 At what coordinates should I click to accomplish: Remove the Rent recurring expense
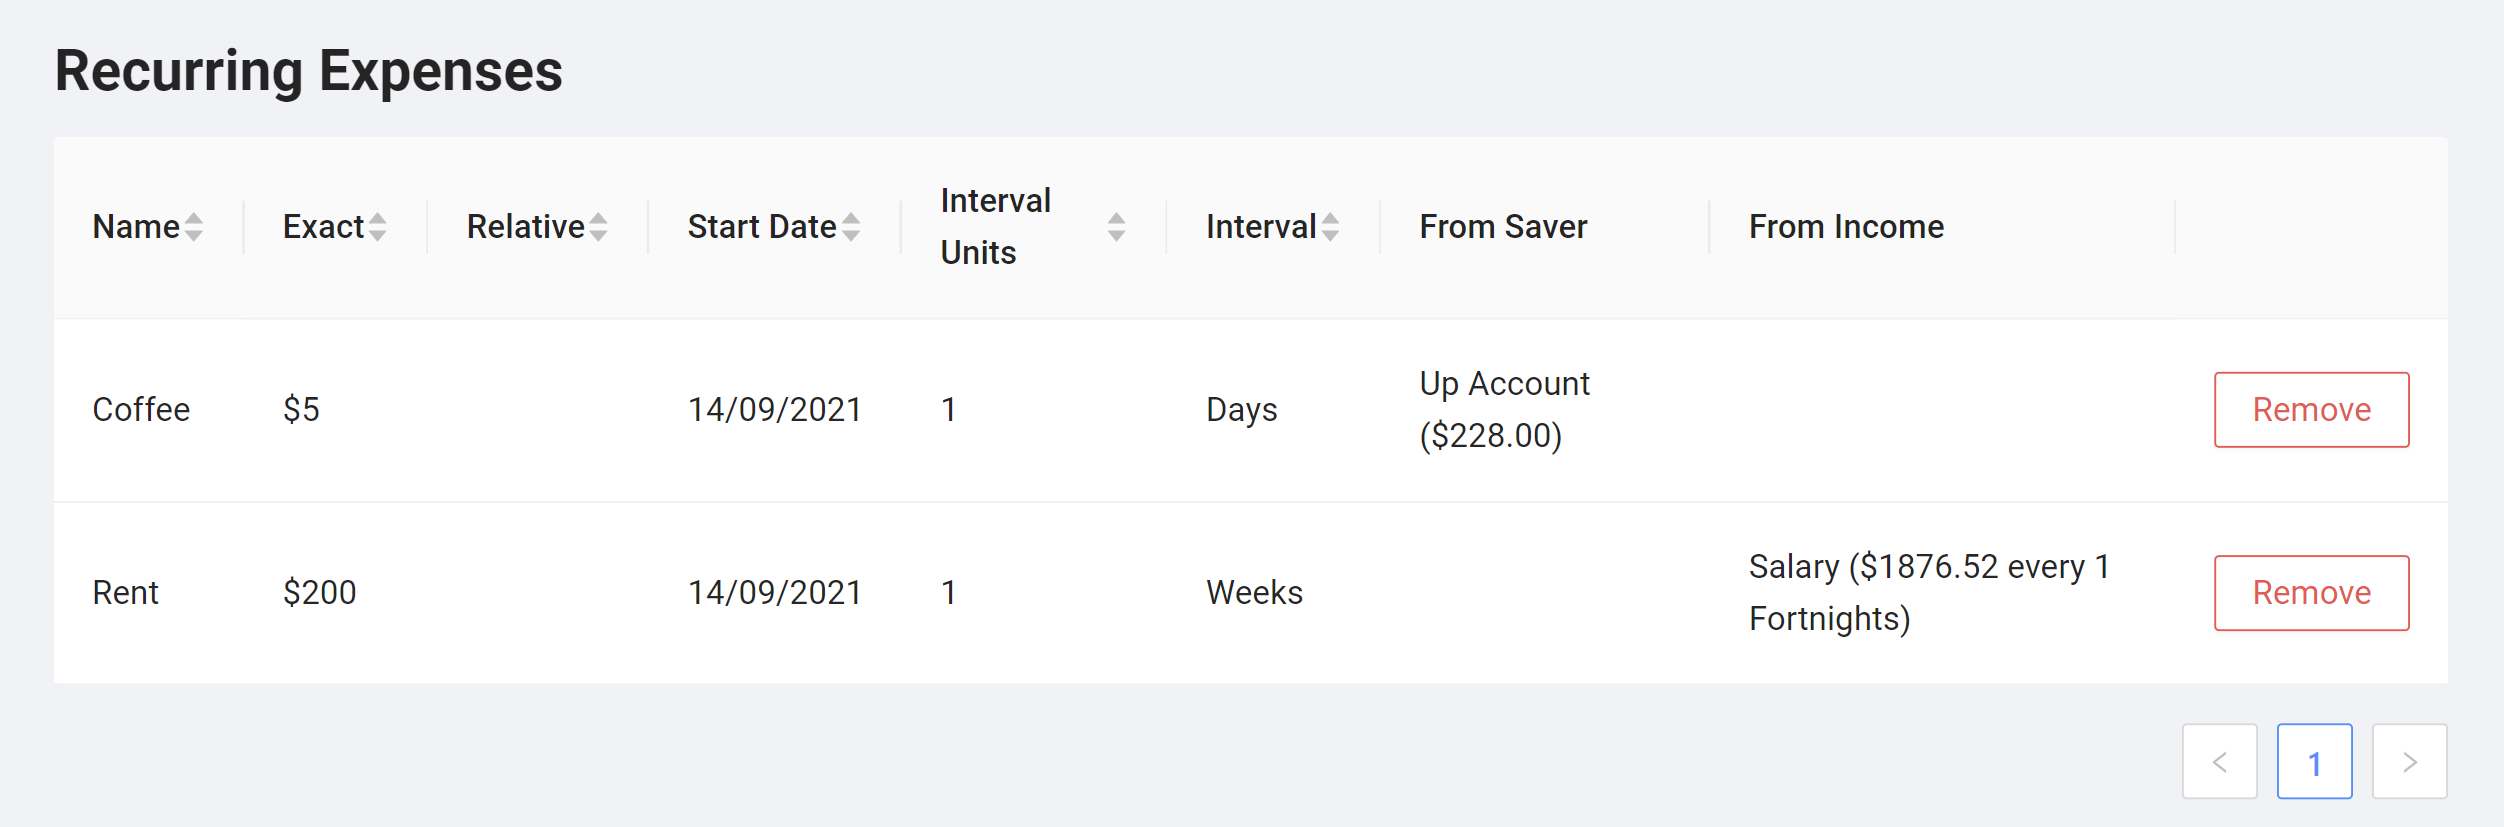(2311, 593)
